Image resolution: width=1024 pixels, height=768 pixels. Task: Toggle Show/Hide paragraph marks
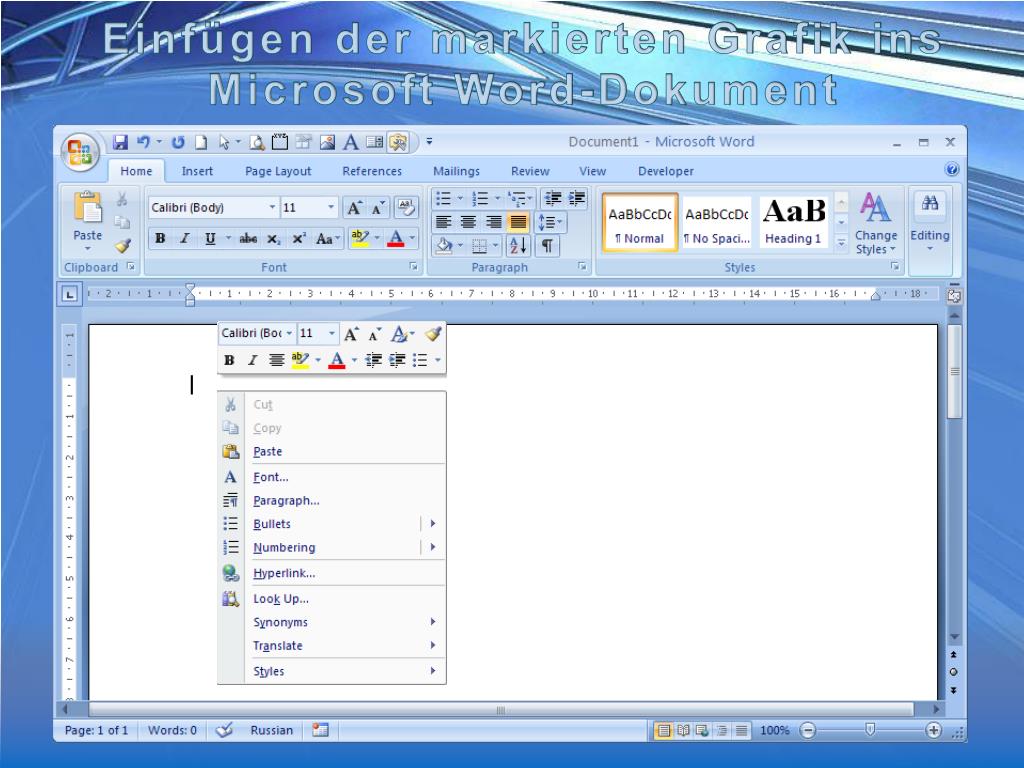click(547, 246)
